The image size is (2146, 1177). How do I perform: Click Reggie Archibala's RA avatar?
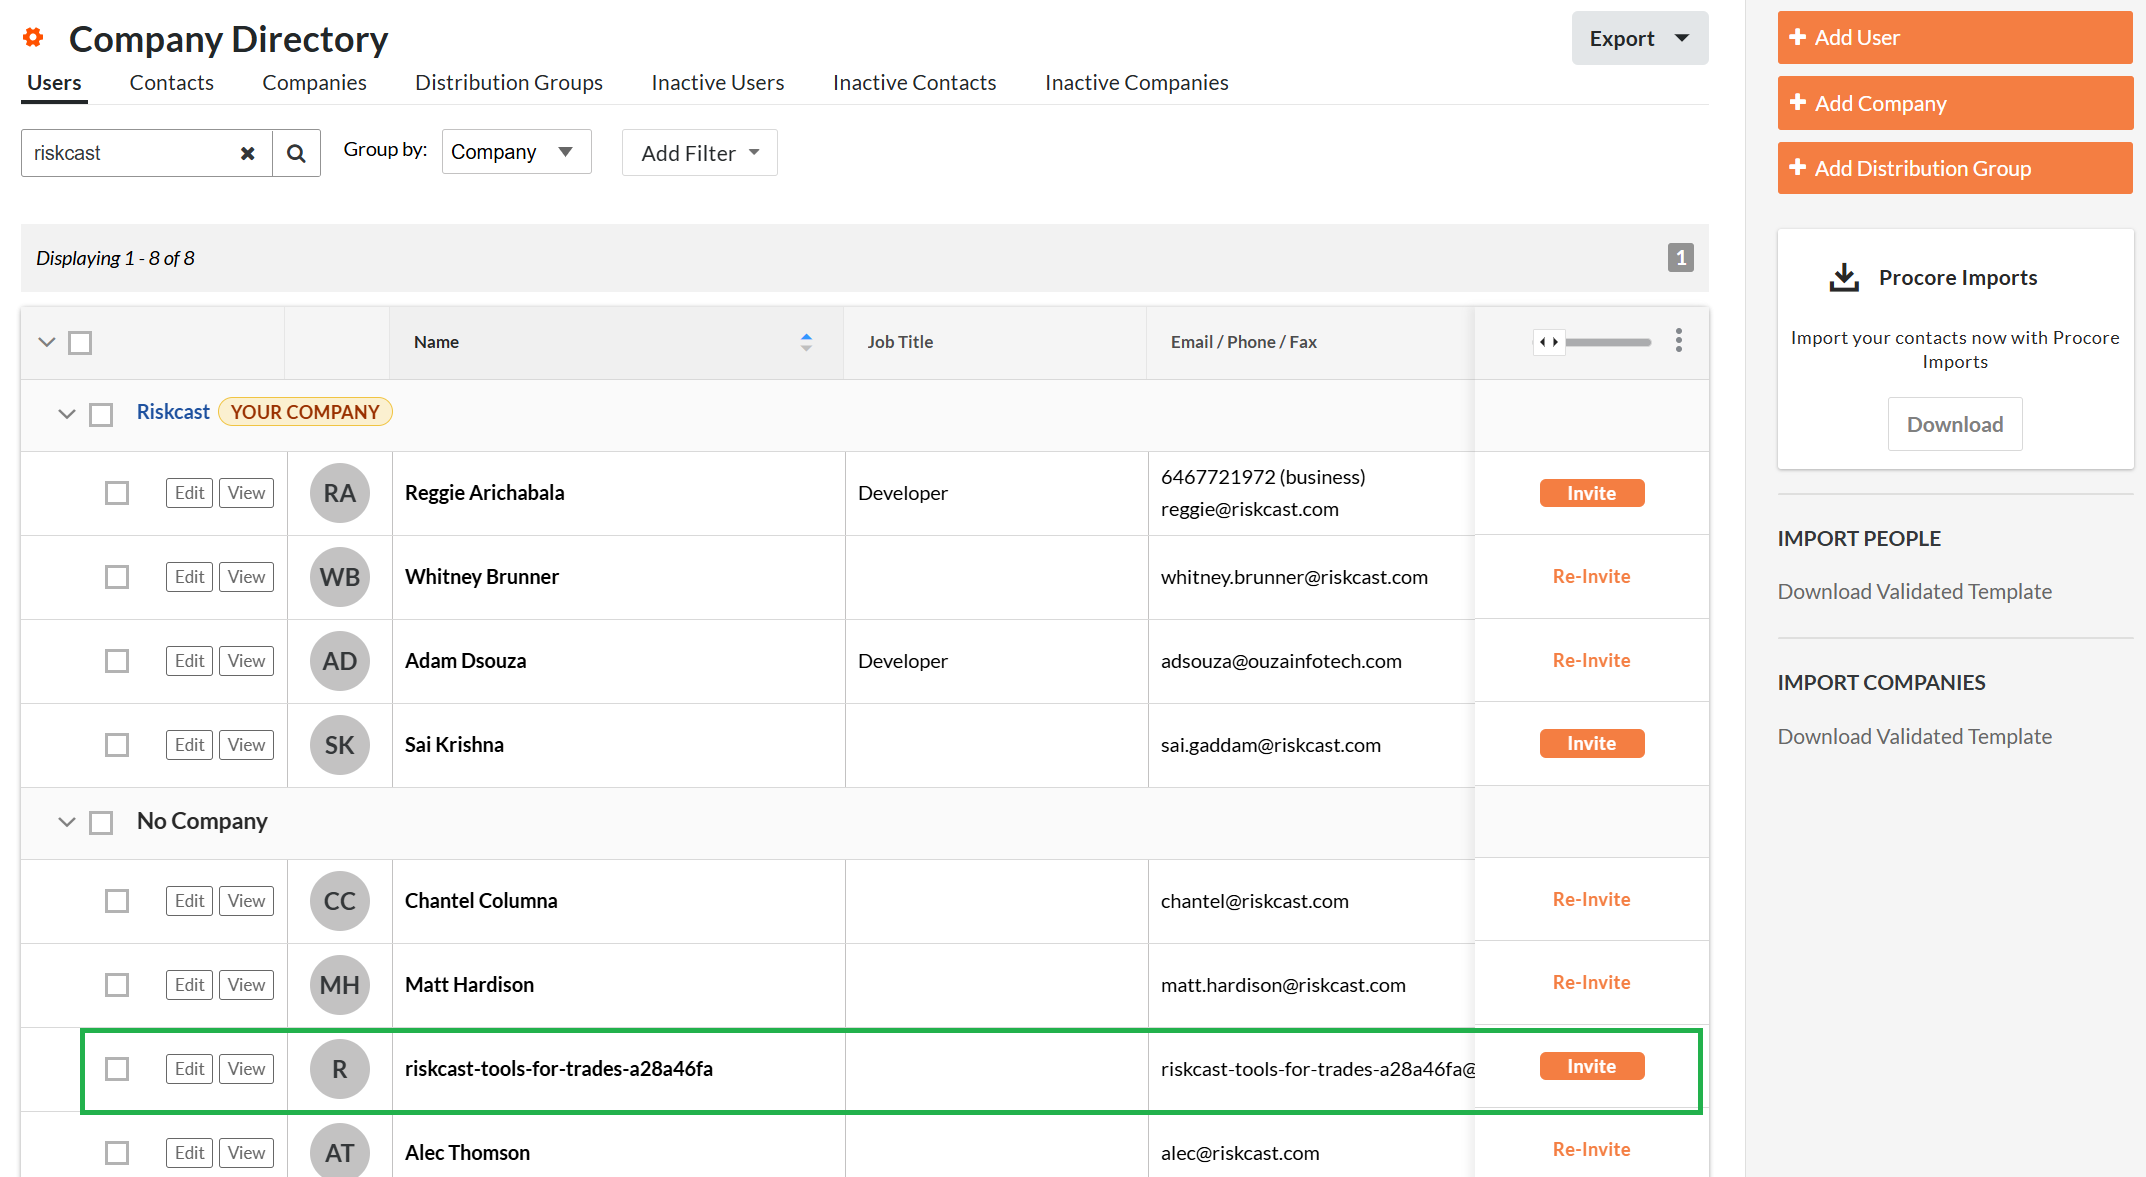[x=339, y=493]
